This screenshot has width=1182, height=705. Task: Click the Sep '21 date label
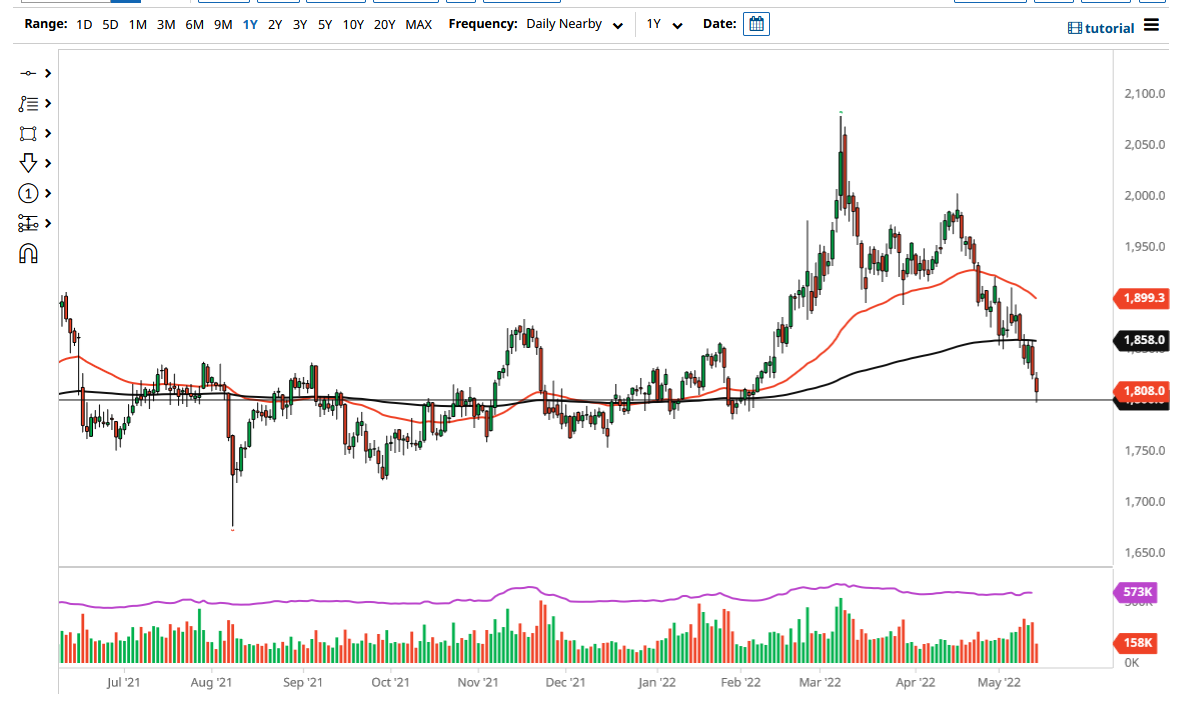[x=302, y=682]
